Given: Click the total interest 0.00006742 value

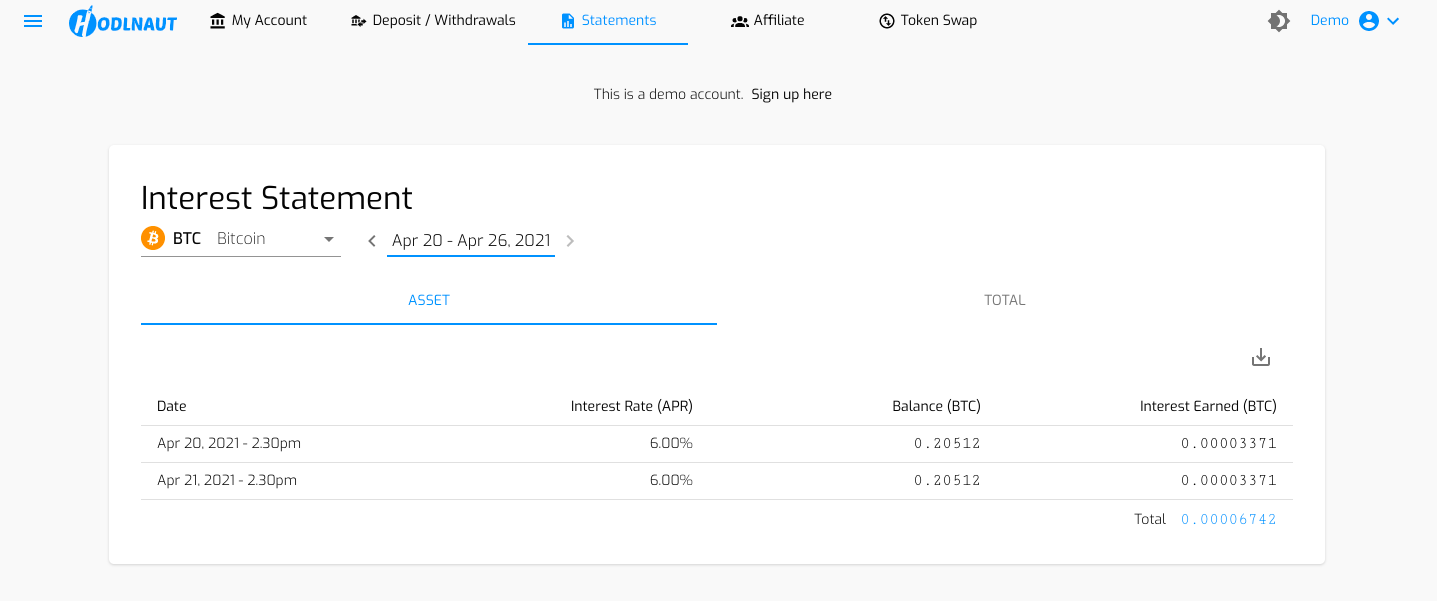Looking at the screenshot, I should pyautogui.click(x=1229, y=519).
